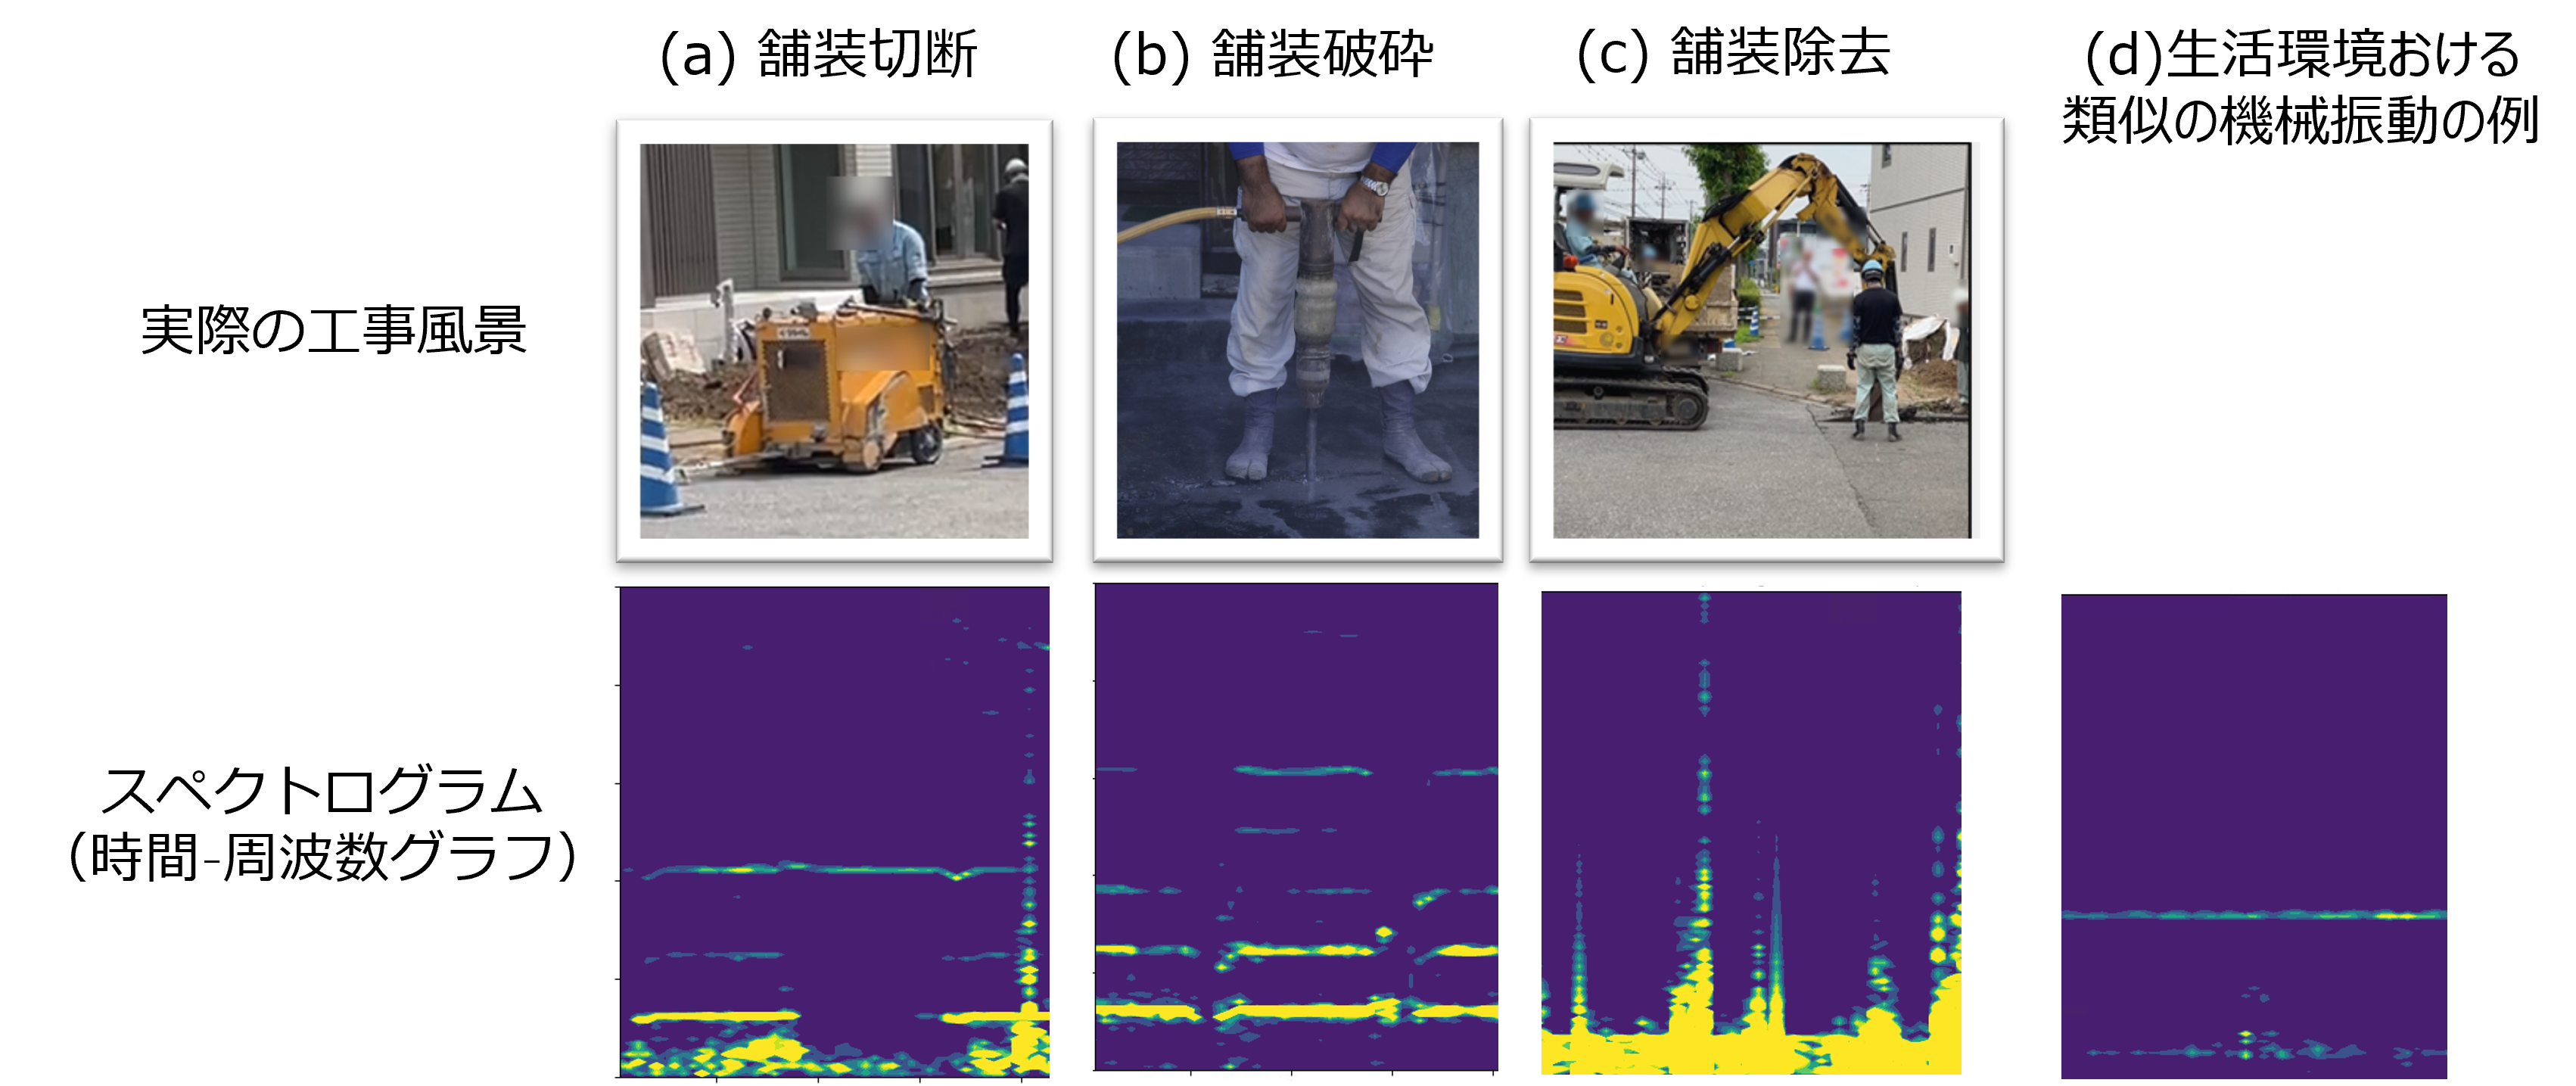
Task: Click the jackhammer pavement breaking photo (b)
Action: (x=1297, y=340)
